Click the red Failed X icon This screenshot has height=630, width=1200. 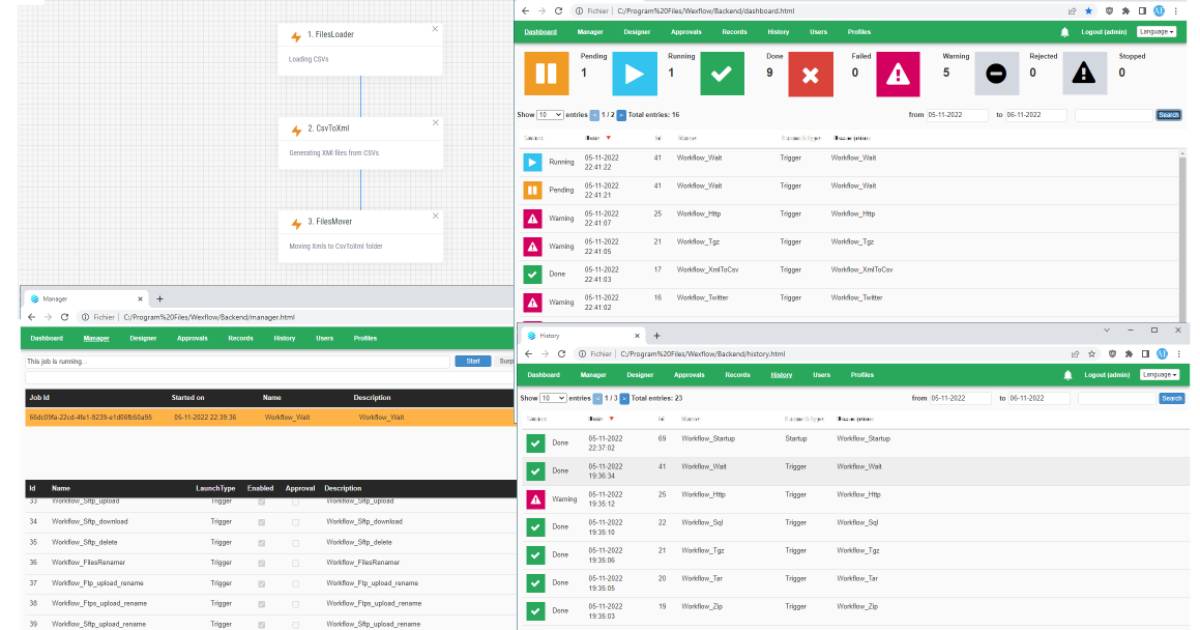pyautogui.click(x=809, y=72)
